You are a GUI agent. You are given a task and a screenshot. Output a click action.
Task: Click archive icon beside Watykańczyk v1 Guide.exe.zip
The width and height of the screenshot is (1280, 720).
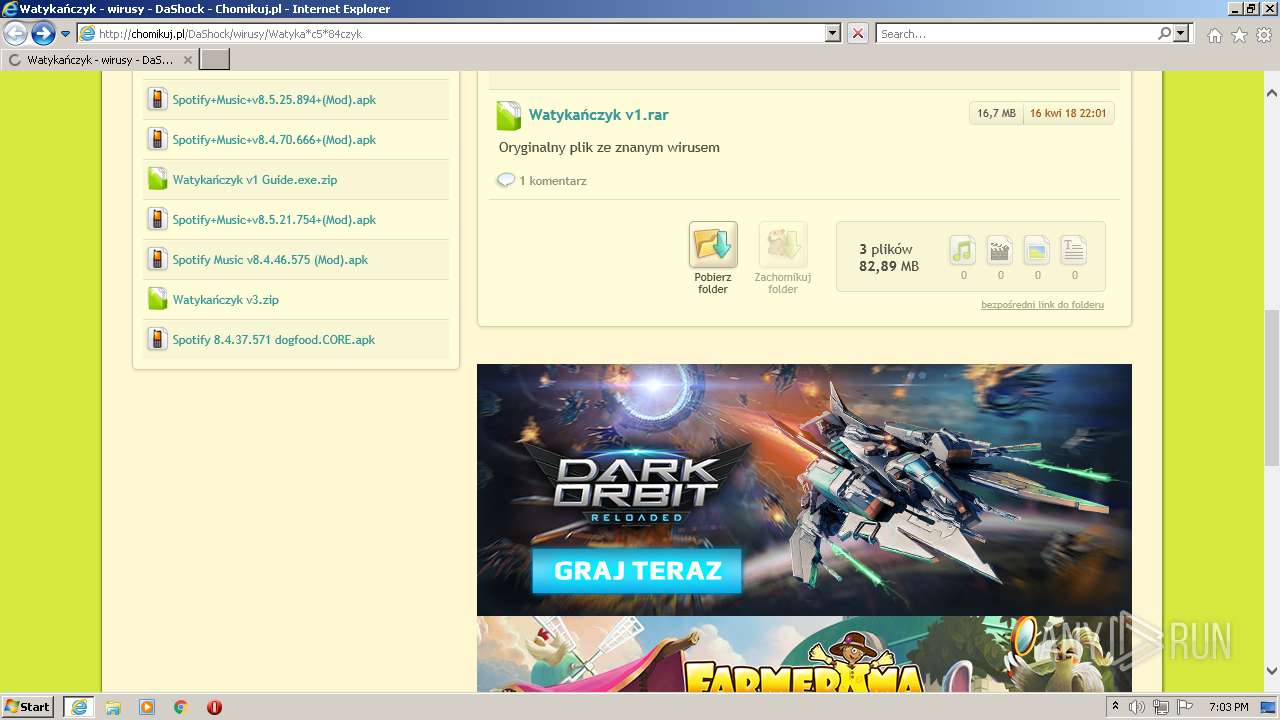coord(157,179)
